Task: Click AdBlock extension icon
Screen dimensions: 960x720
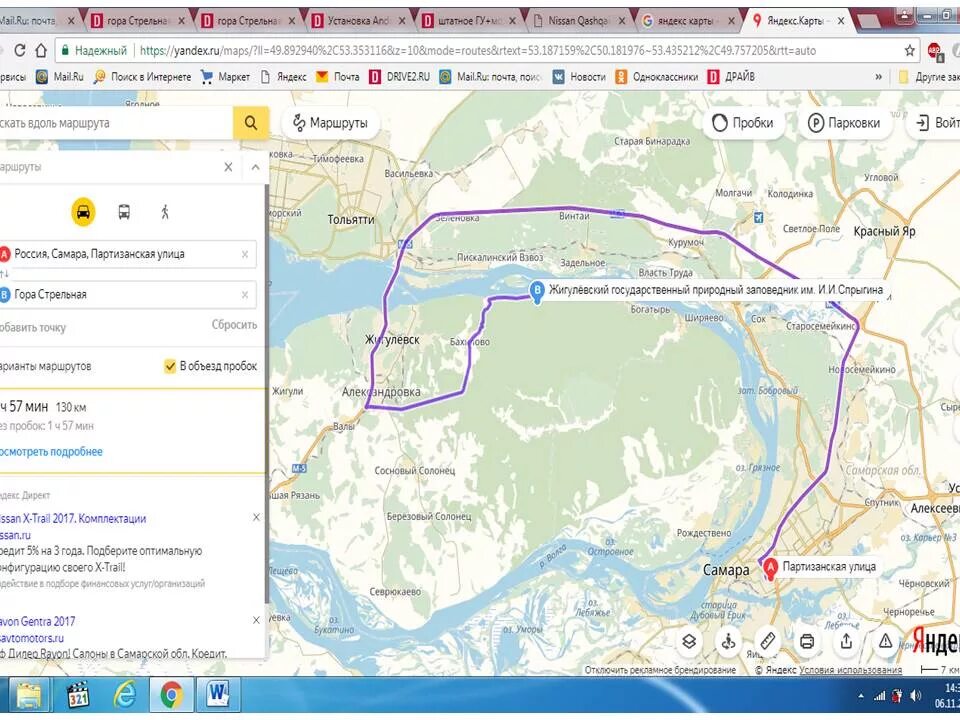Action: tap(934, 51)
